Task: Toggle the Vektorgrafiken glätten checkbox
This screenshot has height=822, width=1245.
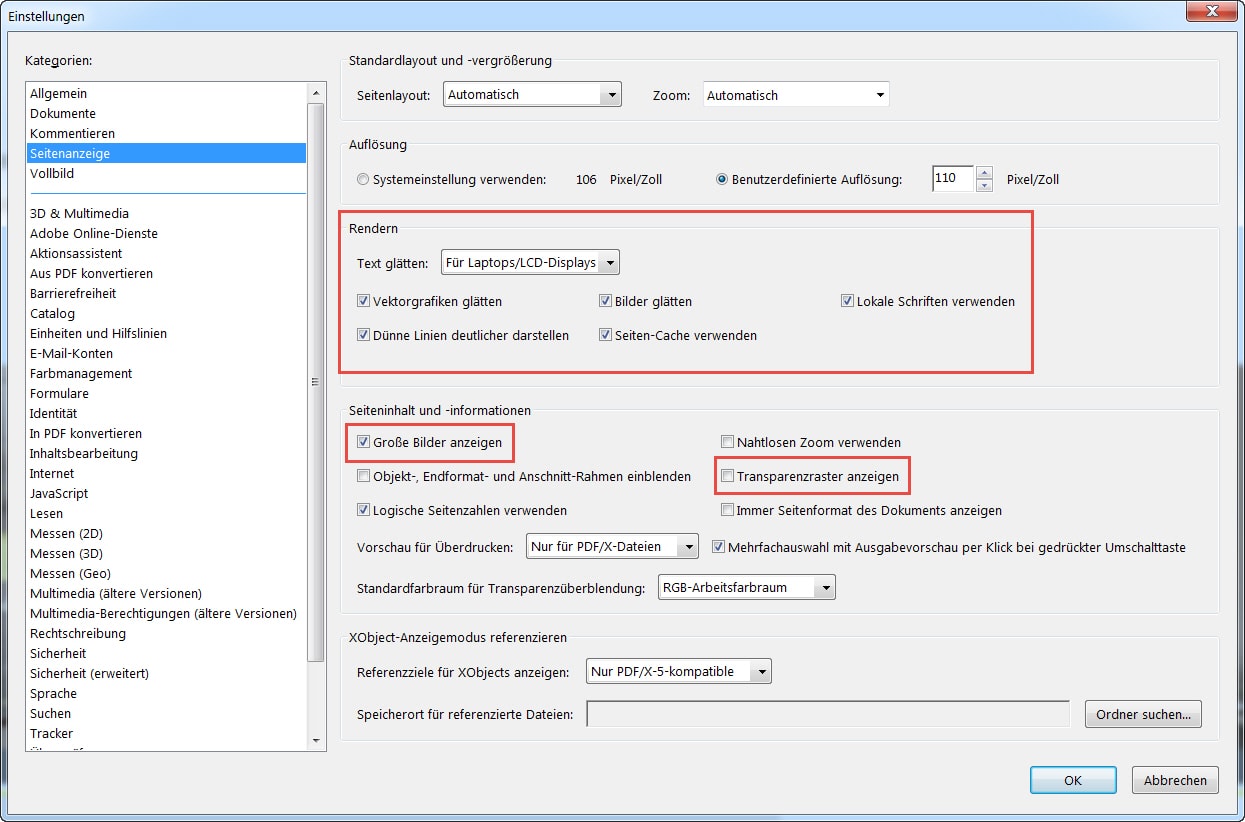Action: click(364, 301)
